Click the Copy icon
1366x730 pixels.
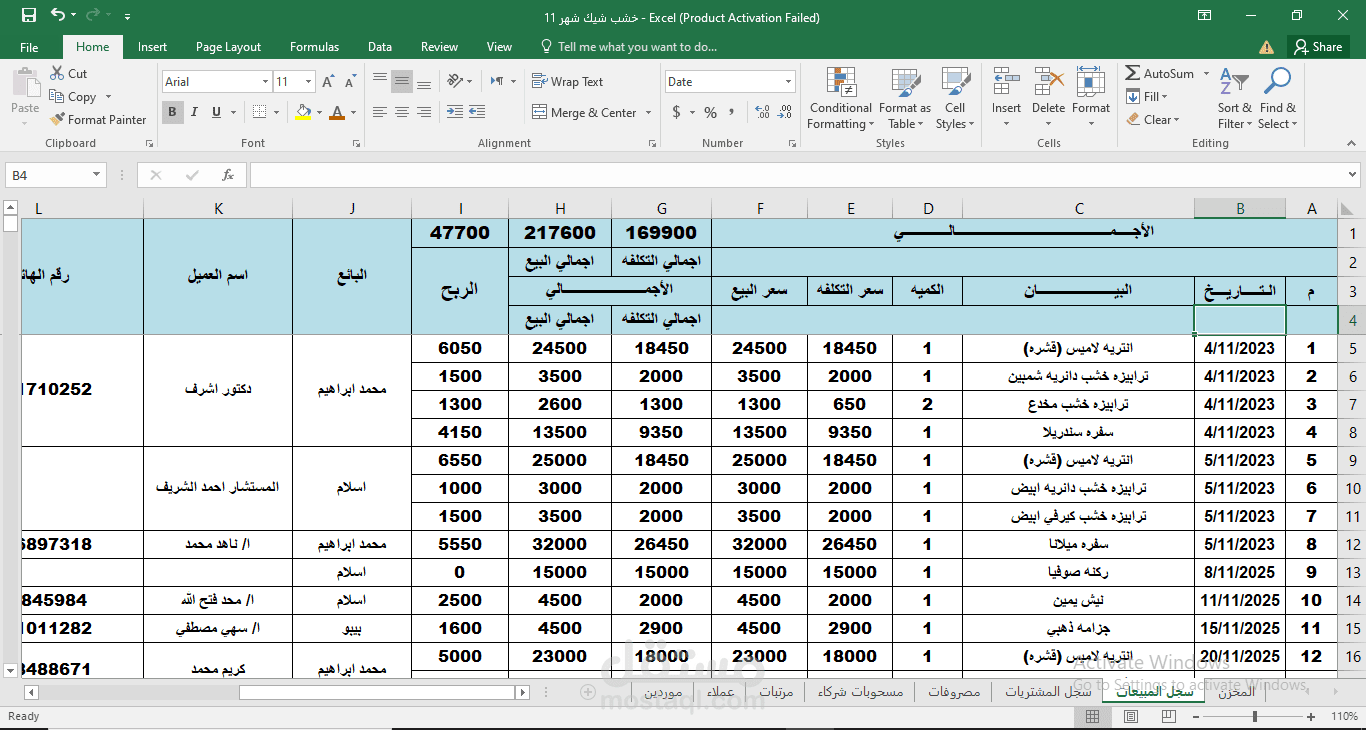[x=56, y=97]
